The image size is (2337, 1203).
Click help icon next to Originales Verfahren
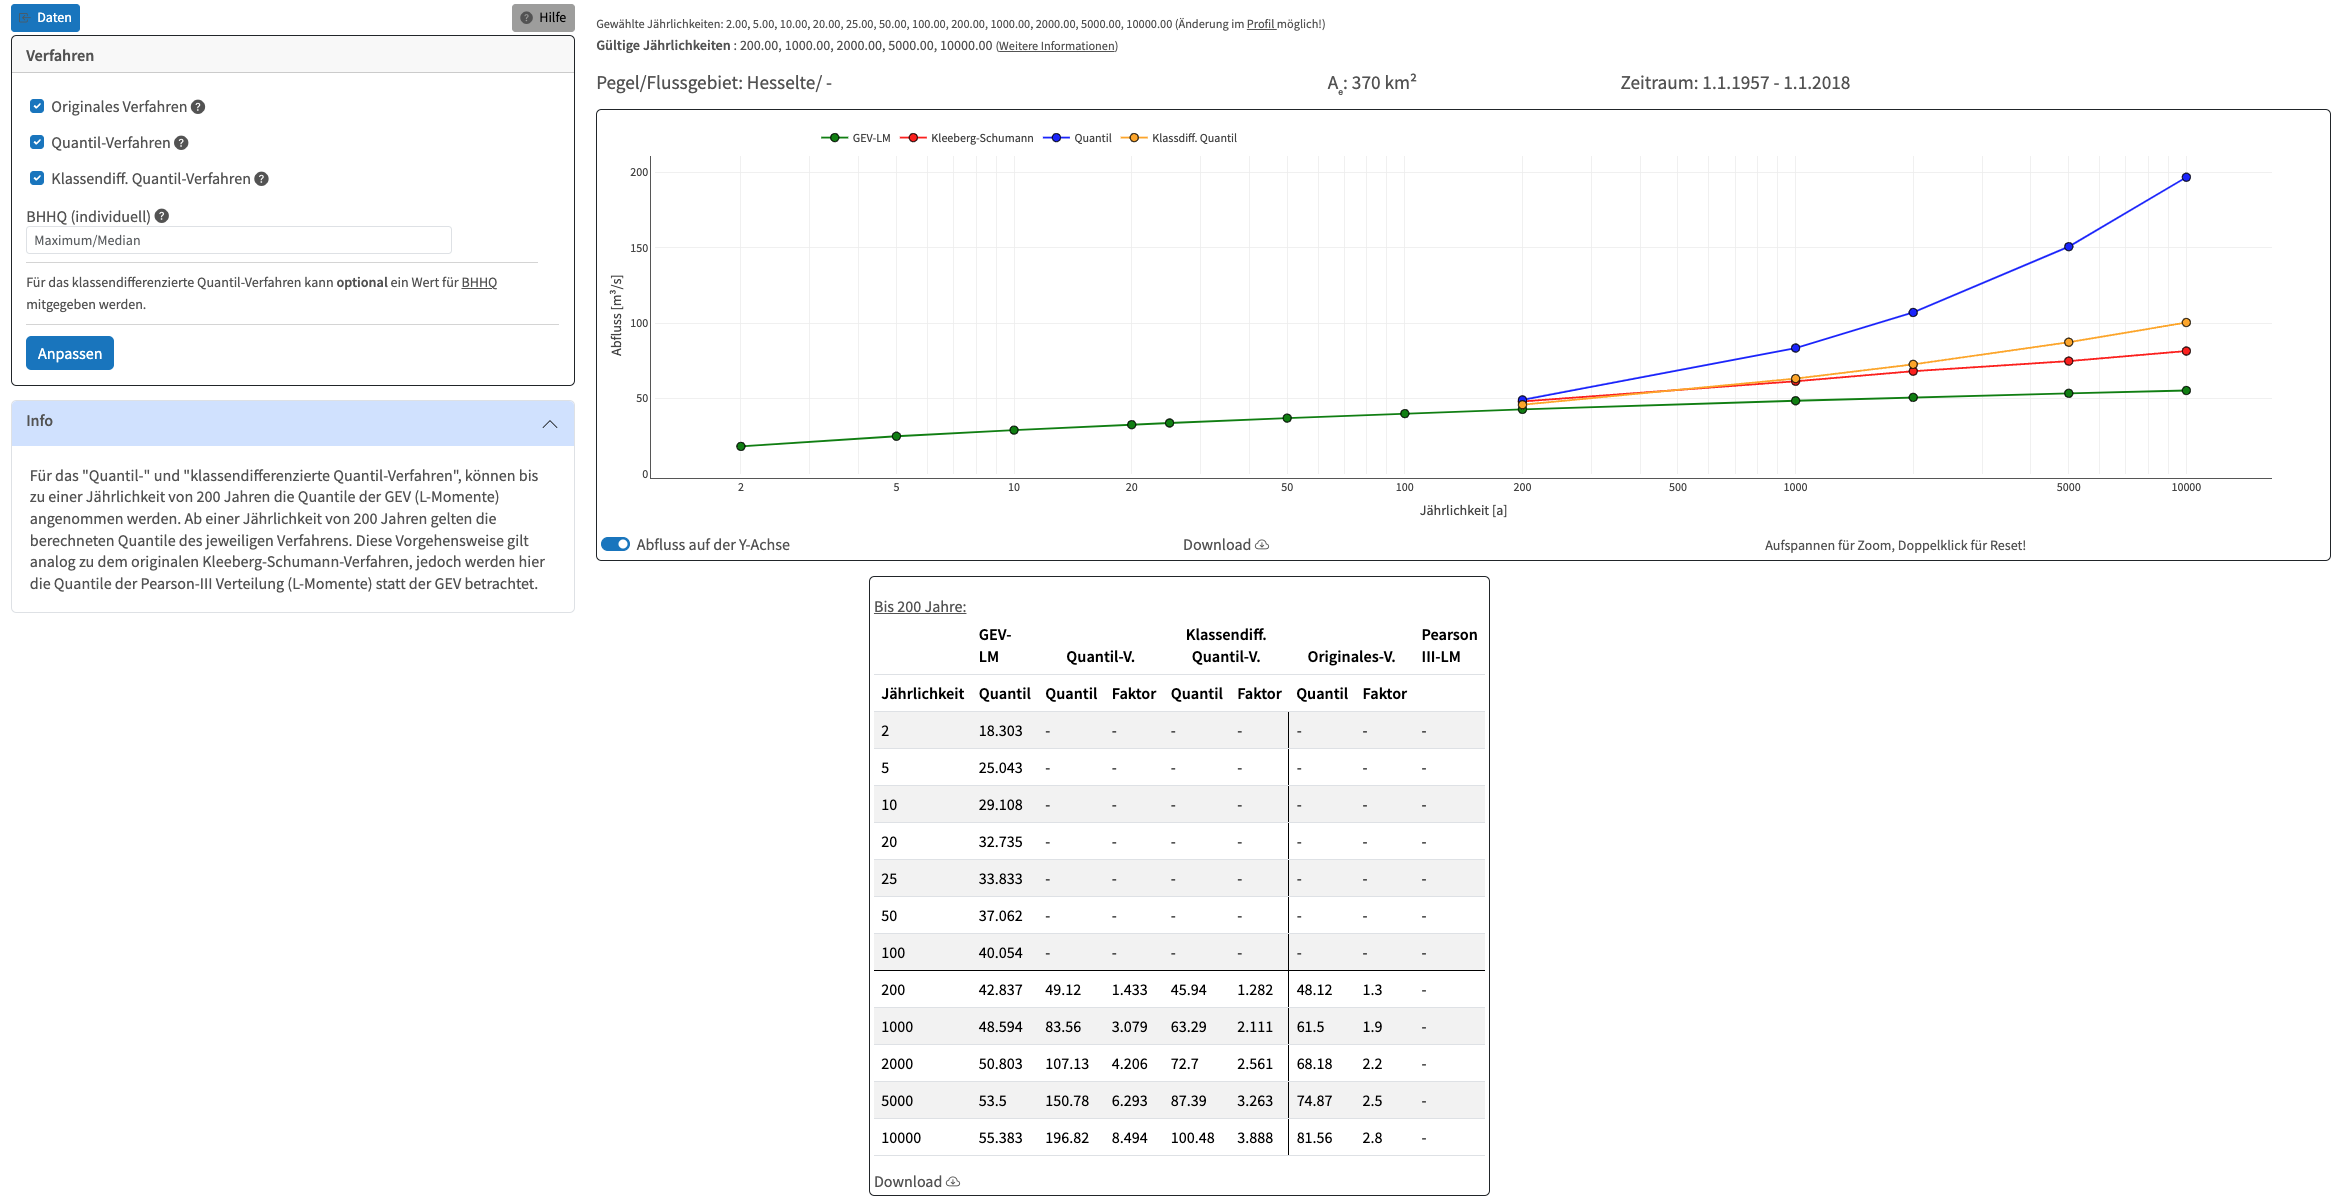point(198,107)
